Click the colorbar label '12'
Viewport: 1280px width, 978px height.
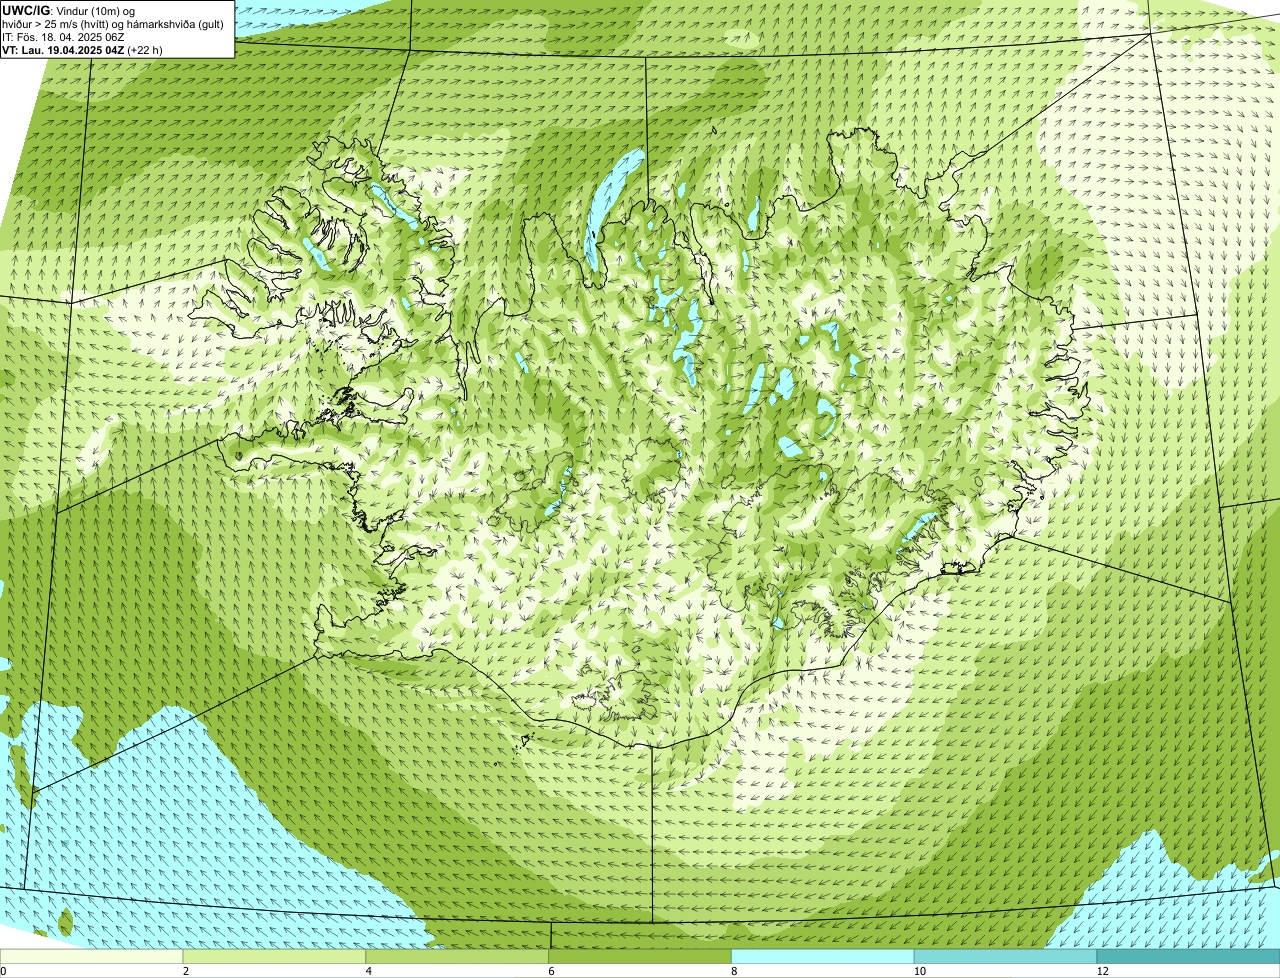tap(1102, 971)
